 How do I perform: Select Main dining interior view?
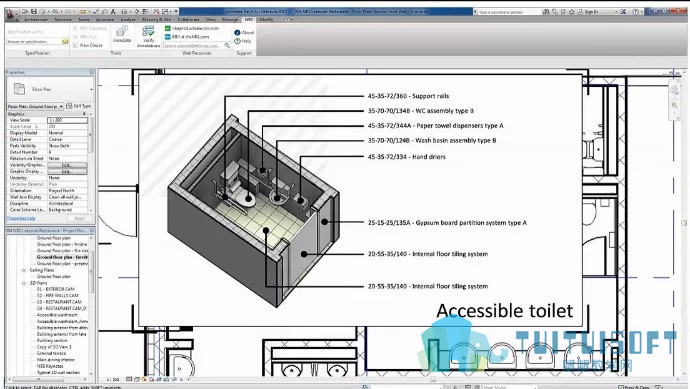[55, 360]
